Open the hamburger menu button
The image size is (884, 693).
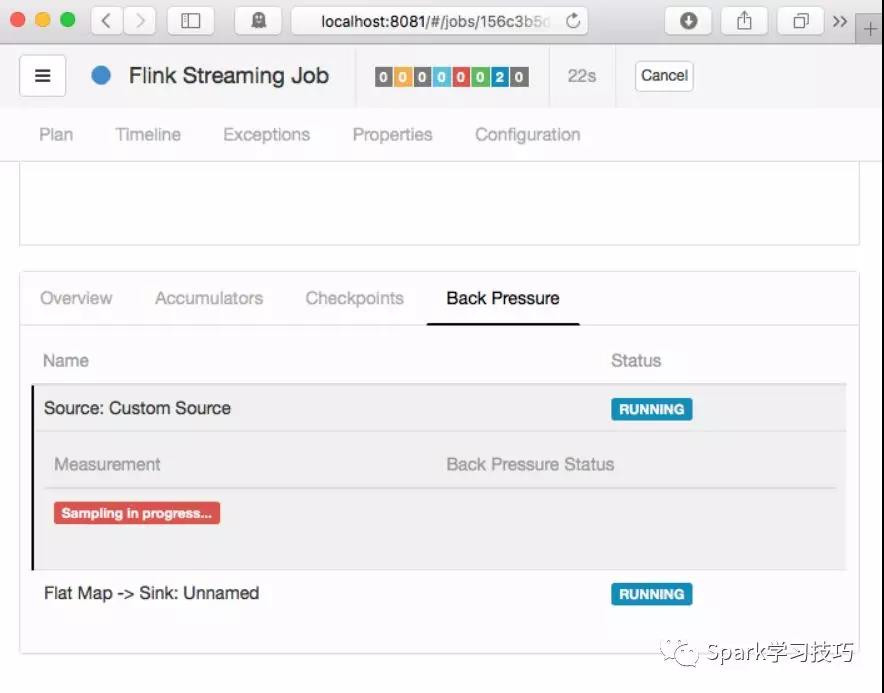click(x=42, y=76)
